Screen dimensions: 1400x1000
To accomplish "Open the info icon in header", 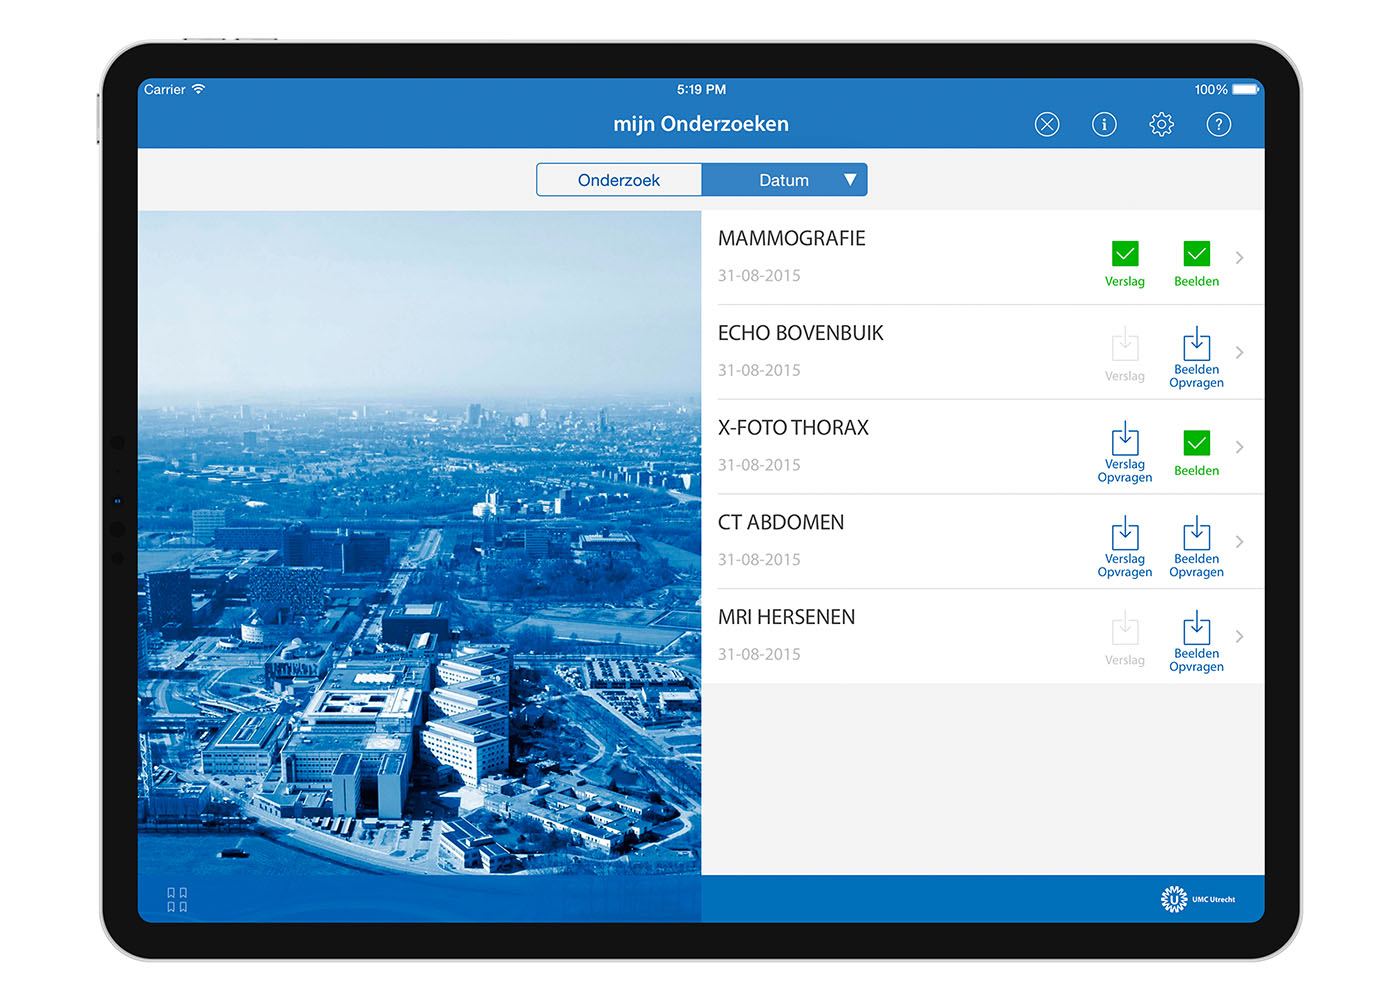I will pyautogui.click(x=1104, y=124).
